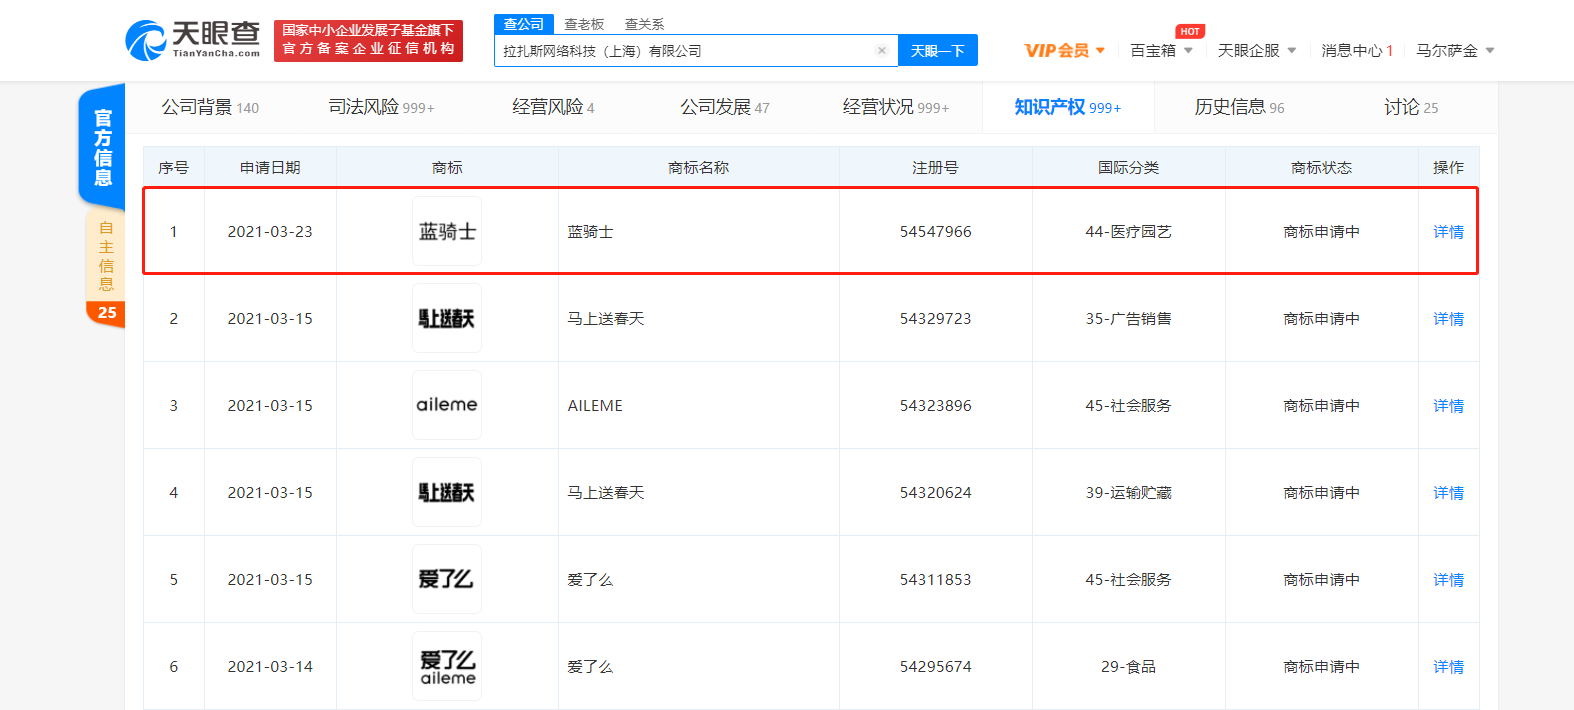
Task: Select the 查关系 search tab
Action: click(644, 24)
